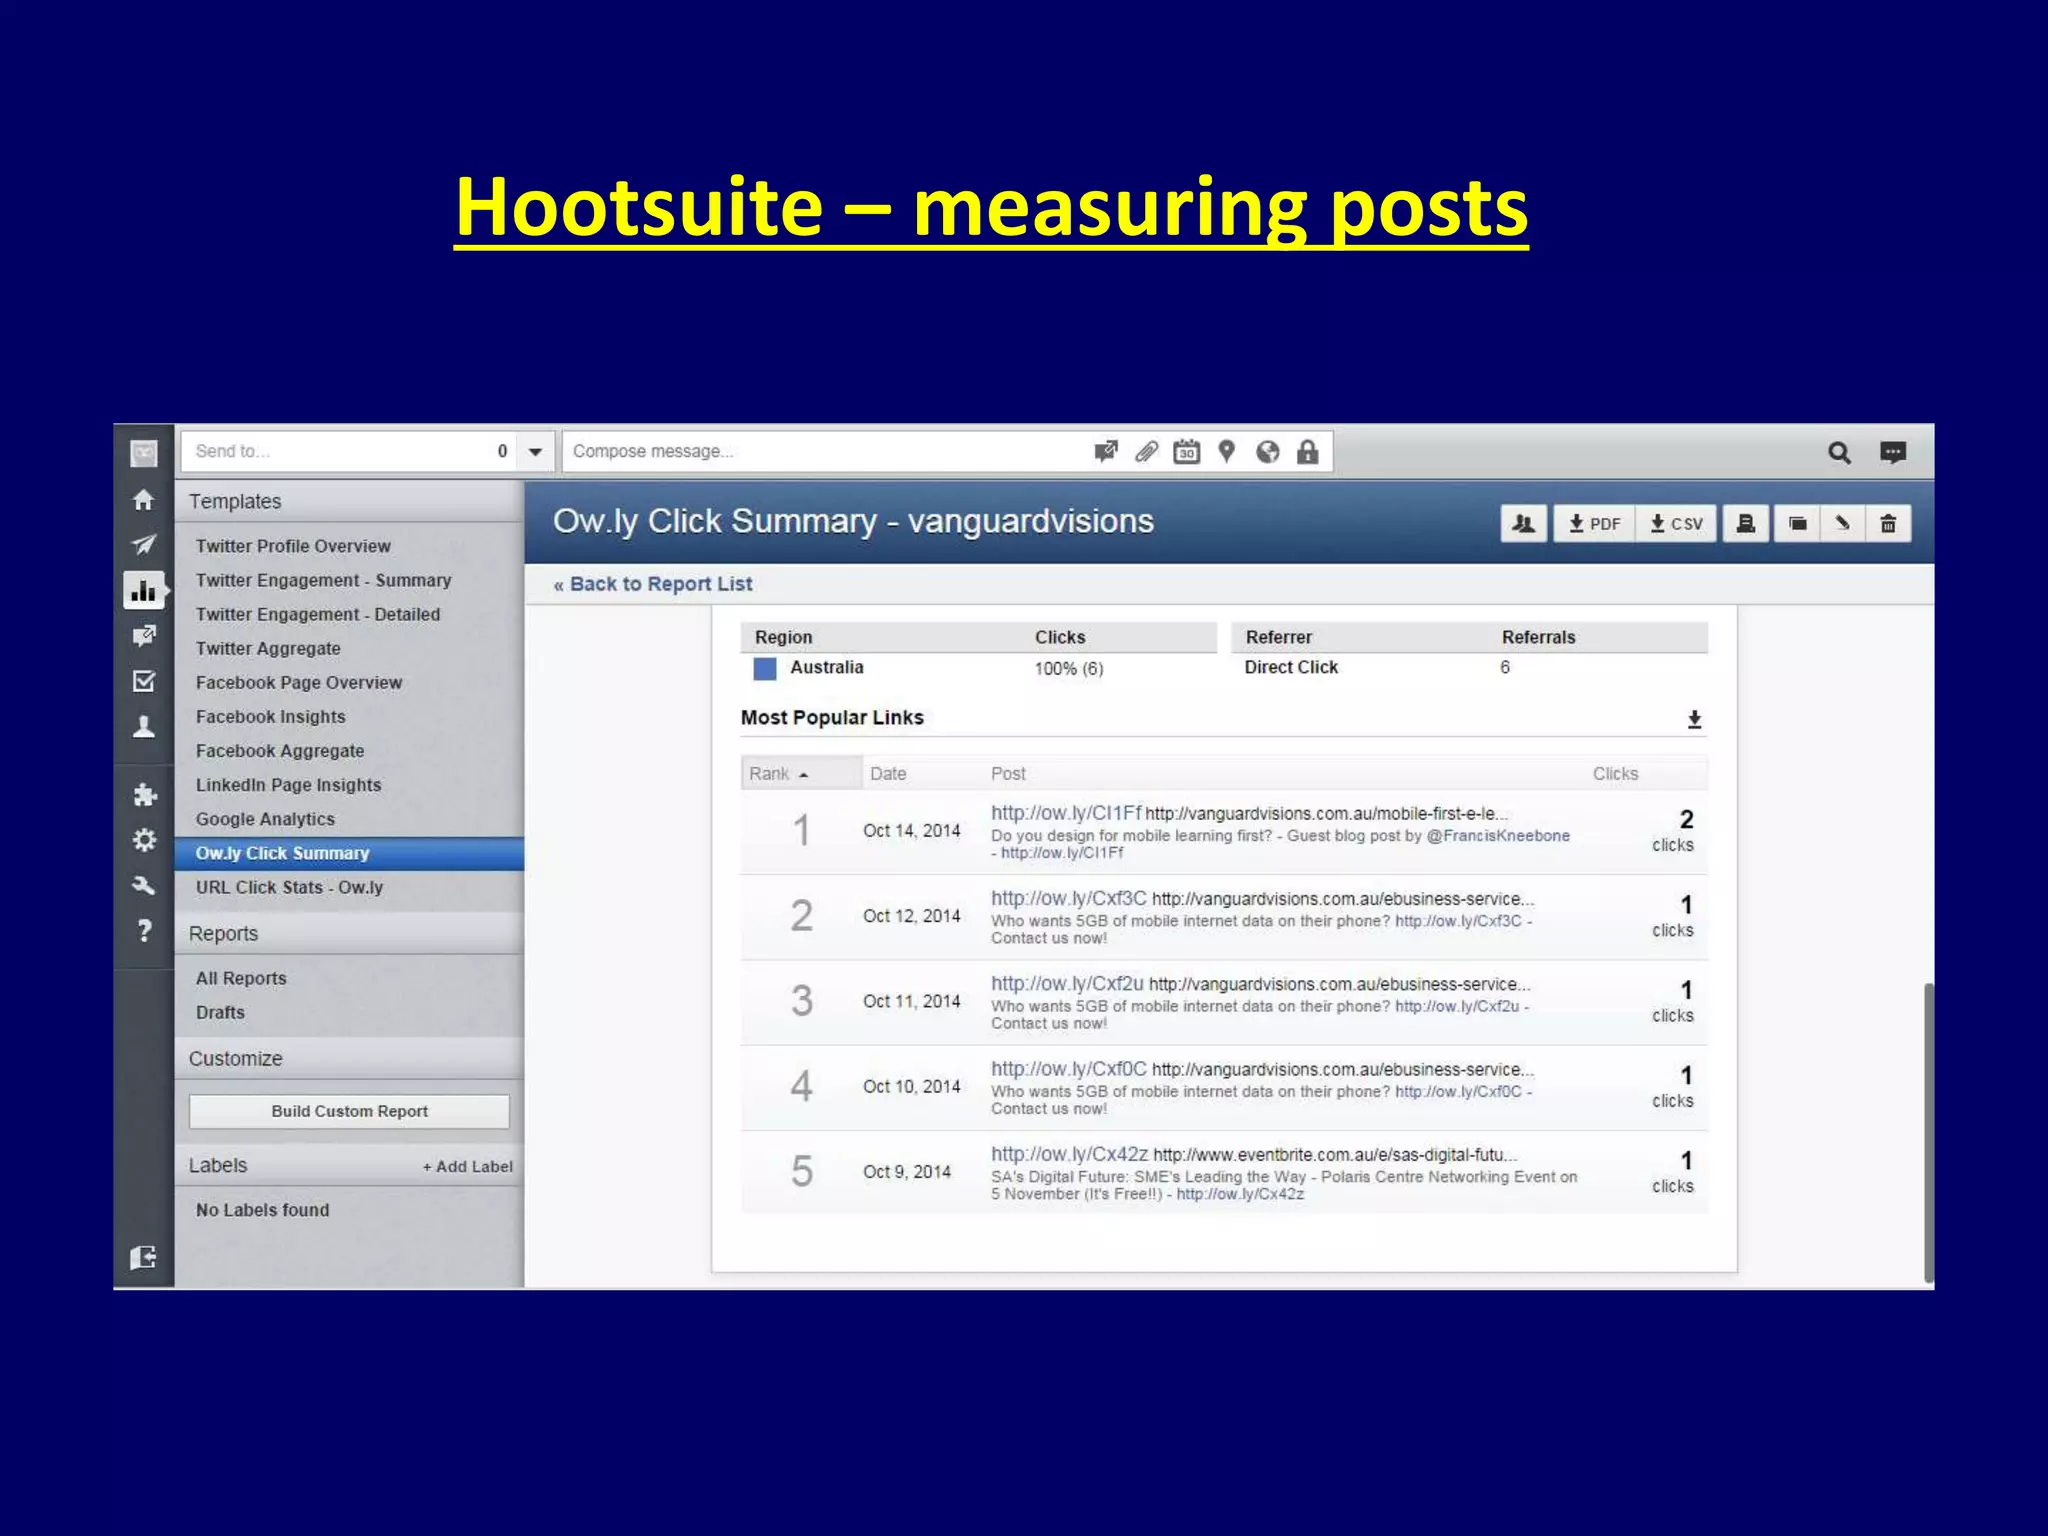The width and height of the screenshot is (2048, 1536).
Task: Select Facebook Aggregate template
Action: tap(280, 751)
